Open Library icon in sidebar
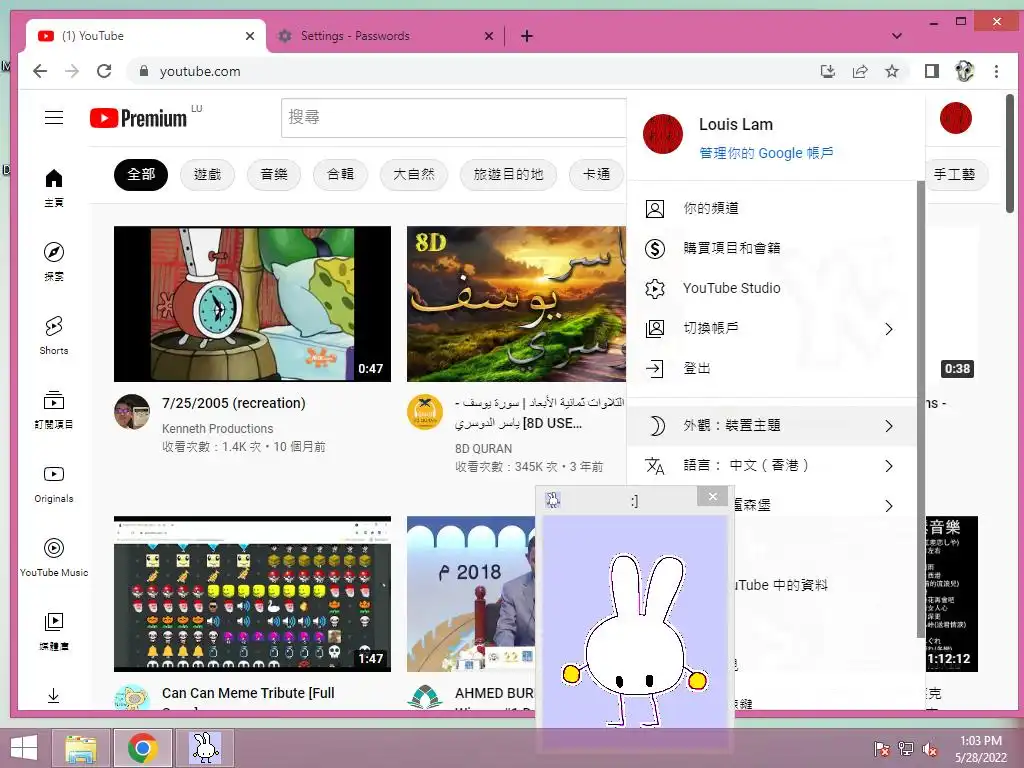Screen dimensions: 1024x768 pos(54,622)
